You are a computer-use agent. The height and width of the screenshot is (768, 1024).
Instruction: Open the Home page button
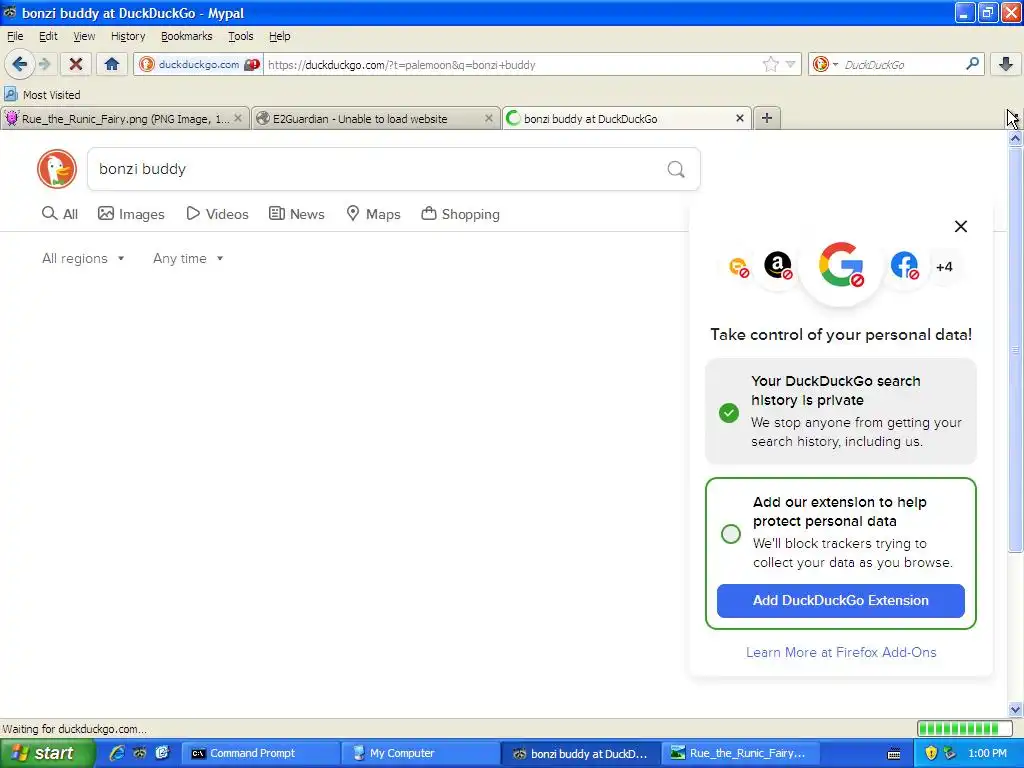[x=112, y=64]
